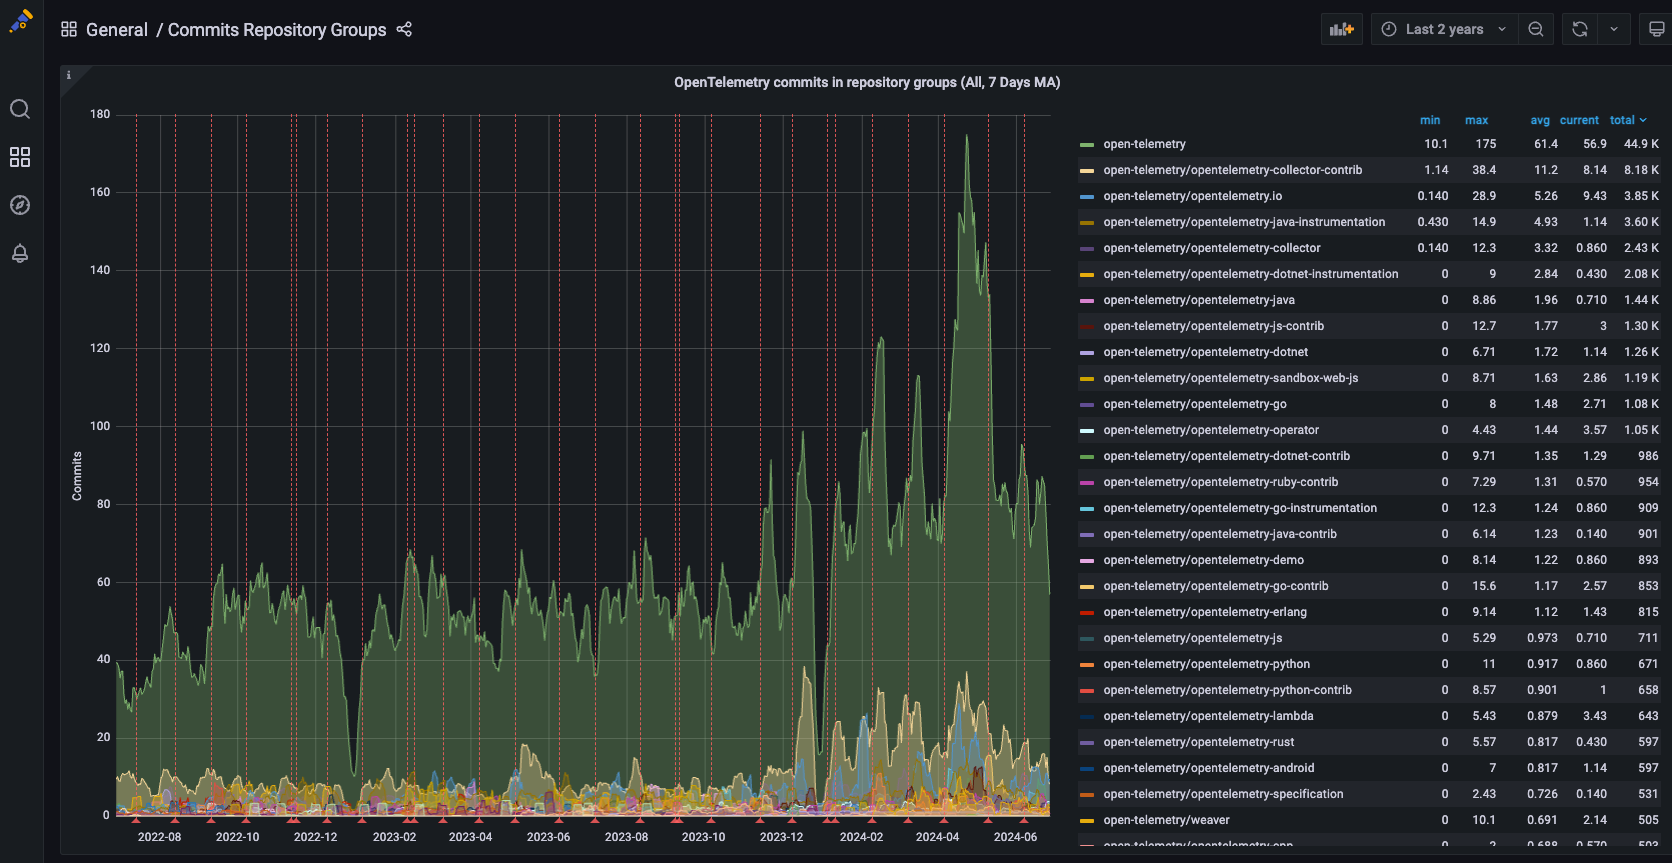Click opentelemetry.io series color swatch
The width and height of the screenshot is (1672, 863).
click(x=1087, y=197)
